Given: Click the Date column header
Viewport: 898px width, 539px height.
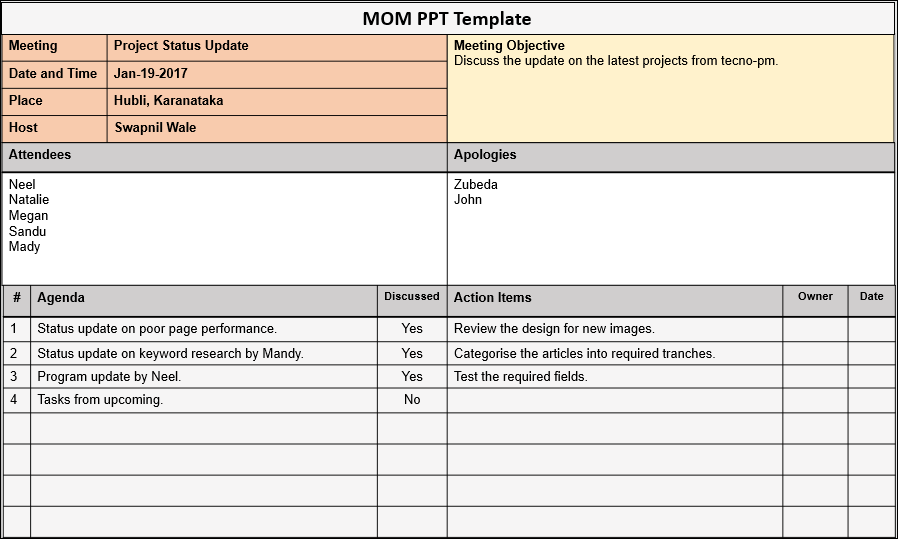Looking at the screenshot, I should coord(871,297).
